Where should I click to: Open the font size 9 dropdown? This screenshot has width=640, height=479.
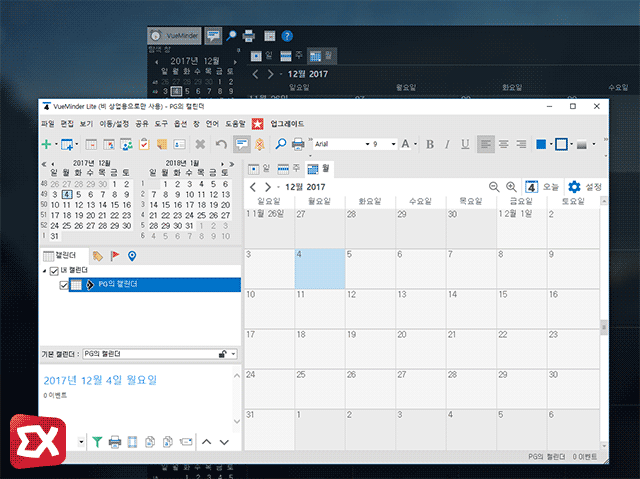pos(393,144)
